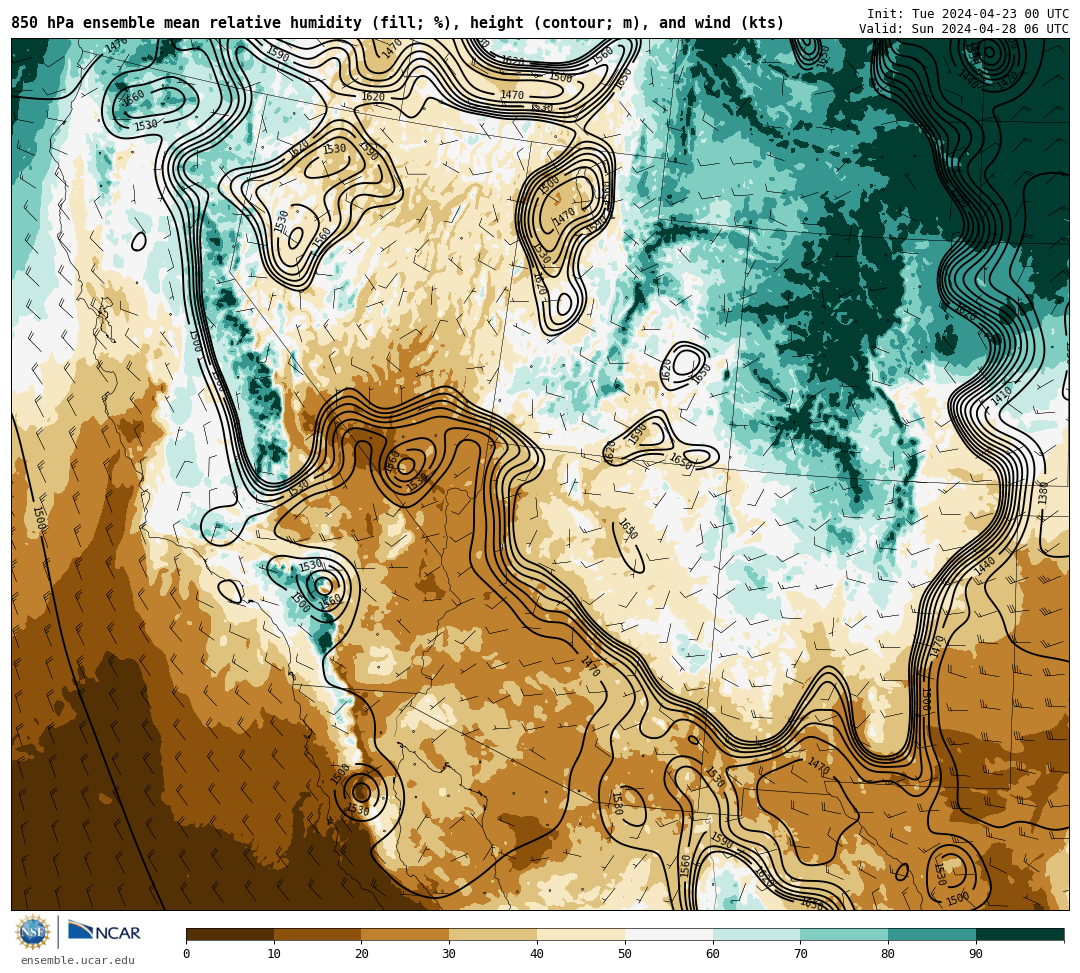Click the 'Valid: Sun 2024-04-28 06 UTC' text
This screenshot has width=1080, height=973.
964,29
